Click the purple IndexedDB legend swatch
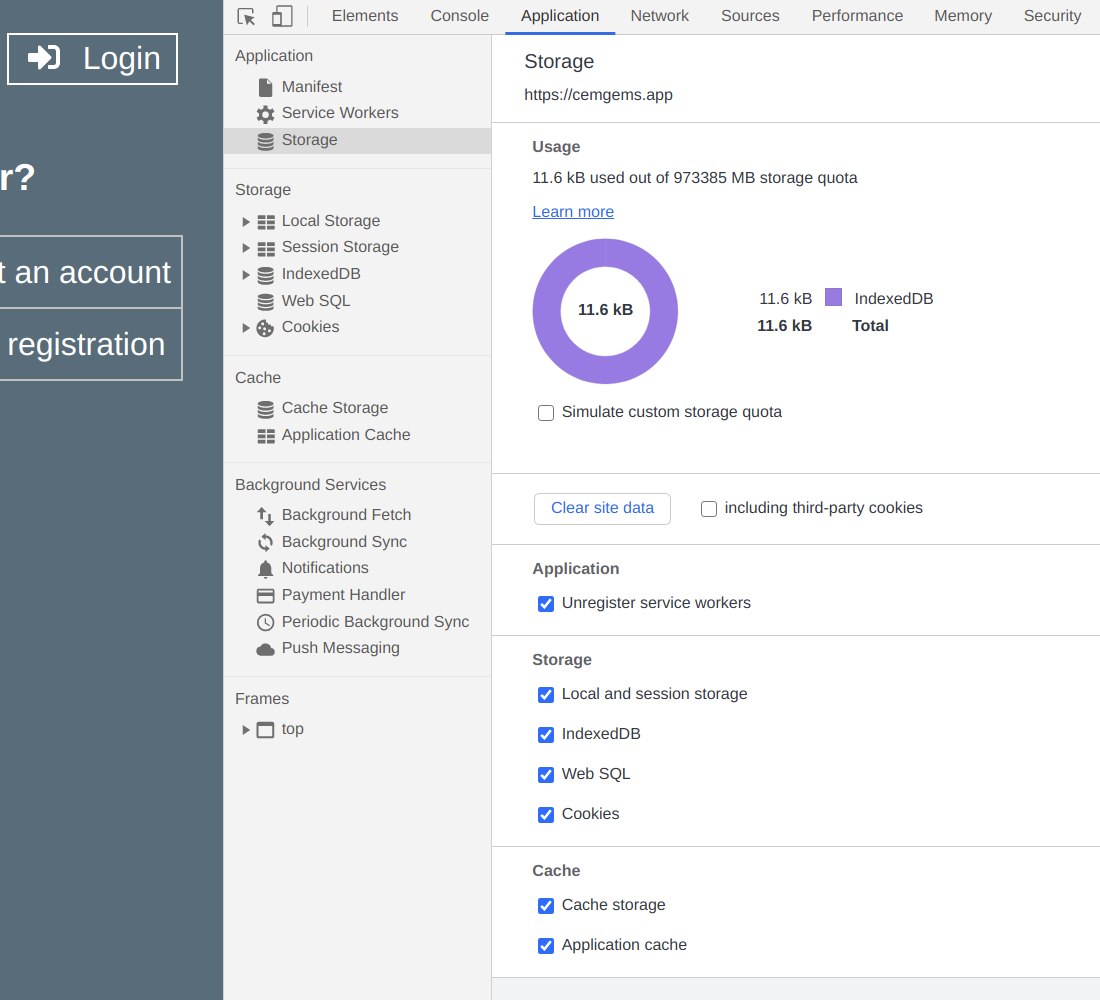This screenshot has height=1000, width=1100. (833, 297)
